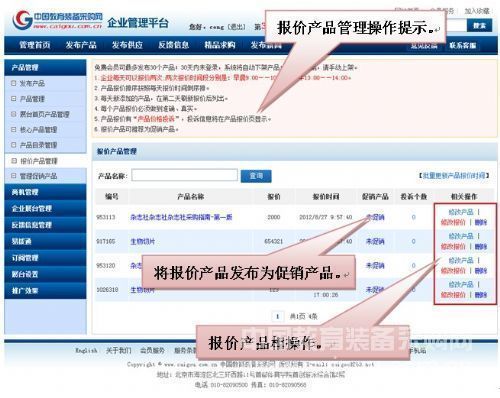This screenshot has width=500, height=398.
Task: Expand the 易信通 sidebar section
Action: pyautogui.click(x=45, y=241)
